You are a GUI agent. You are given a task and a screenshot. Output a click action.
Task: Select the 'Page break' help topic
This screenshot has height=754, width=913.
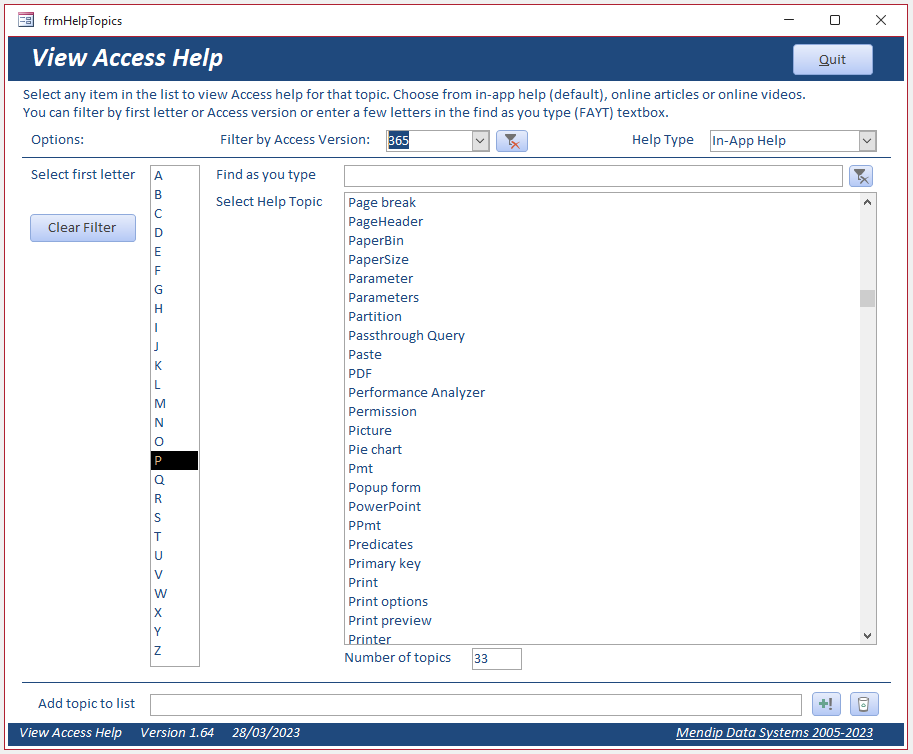point(602,203)
